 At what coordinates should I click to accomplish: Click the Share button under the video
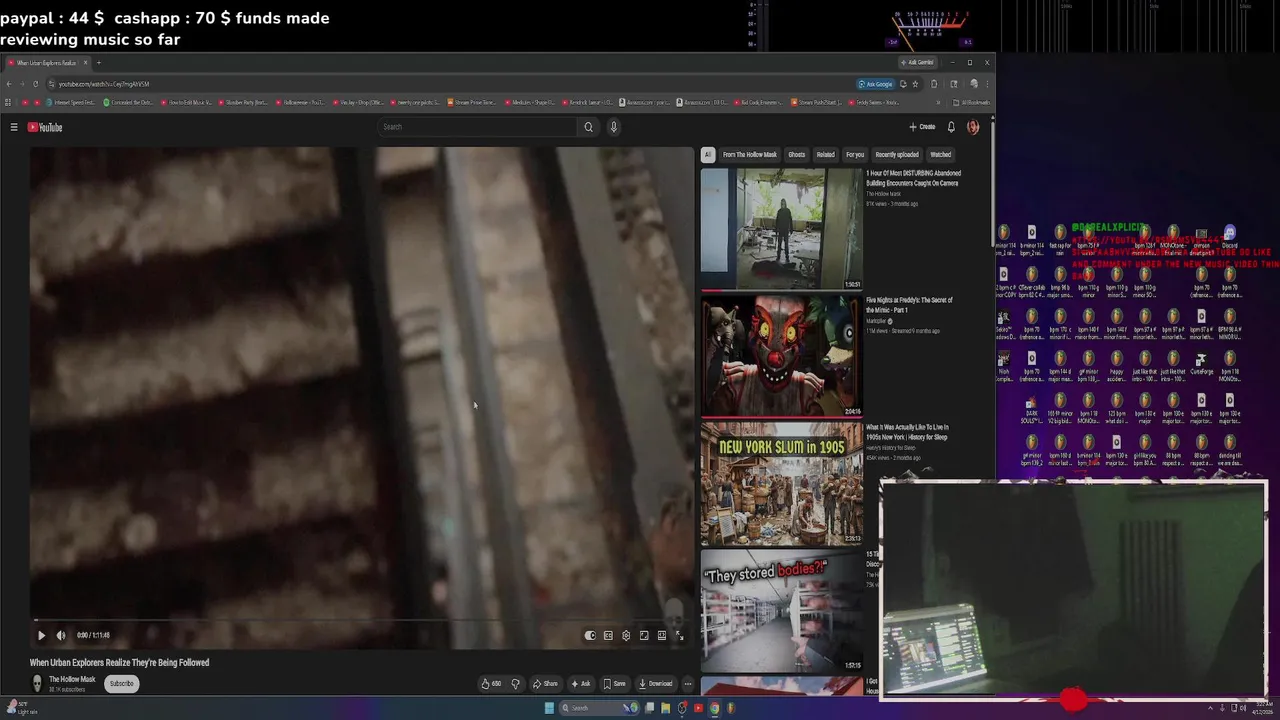tap(545, 684)
